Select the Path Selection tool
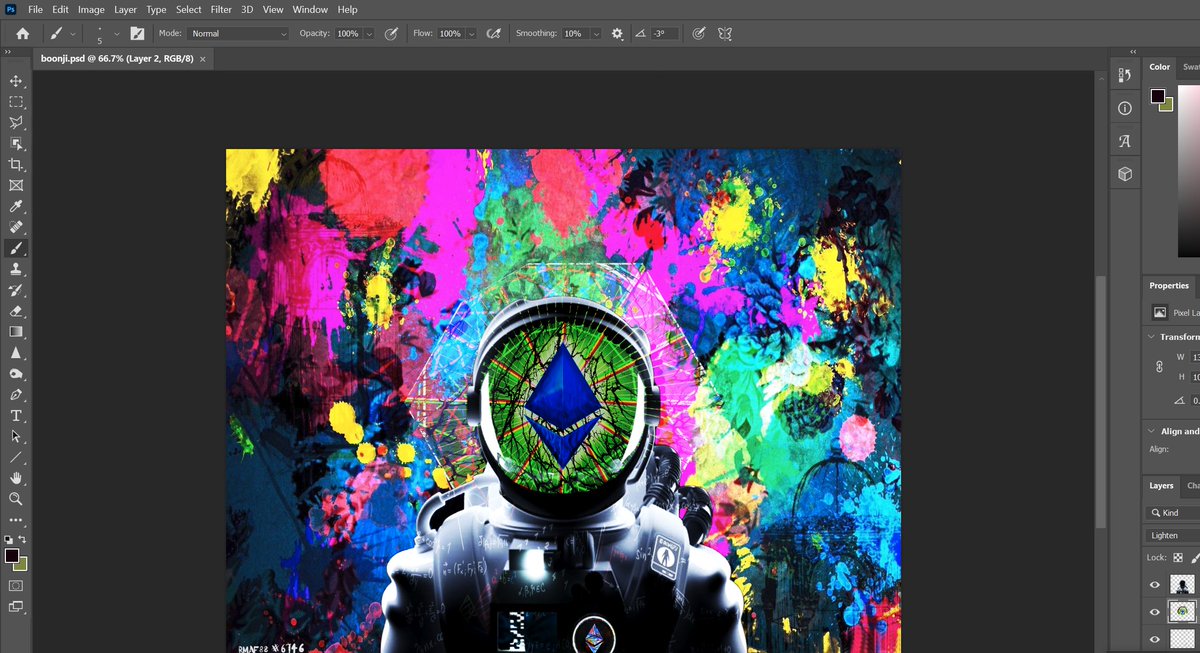The image size is (1200, 653). [16, 437]
